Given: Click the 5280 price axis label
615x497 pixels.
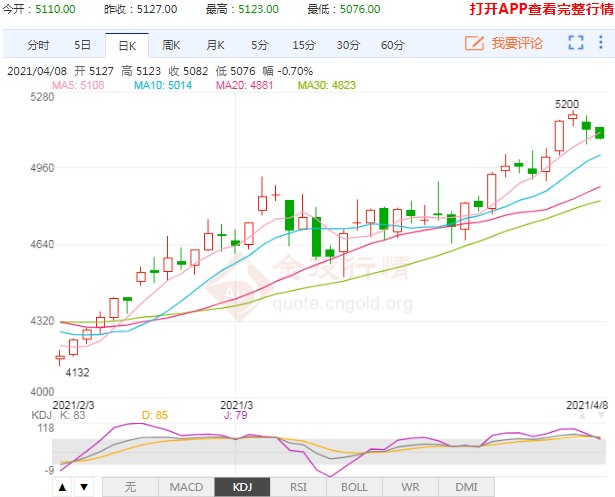Looking at the screenshot, I should point(42,97).
